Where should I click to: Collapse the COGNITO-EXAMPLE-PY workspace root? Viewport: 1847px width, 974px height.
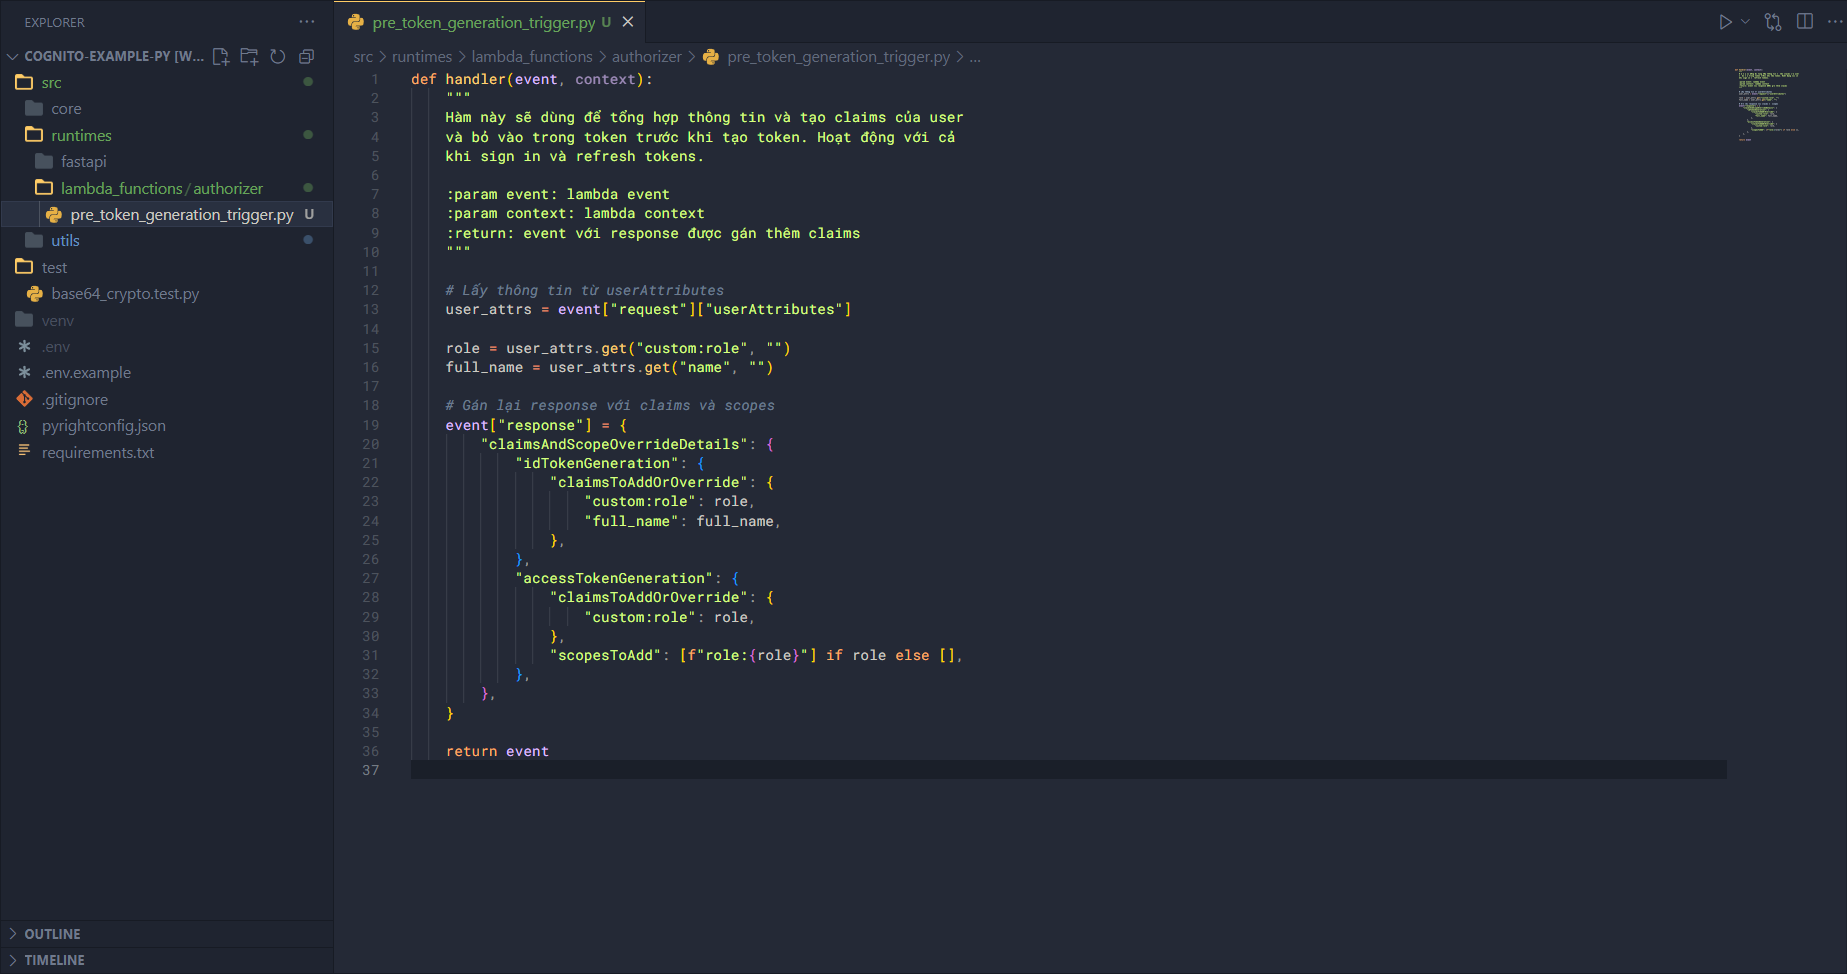[13, 57]
